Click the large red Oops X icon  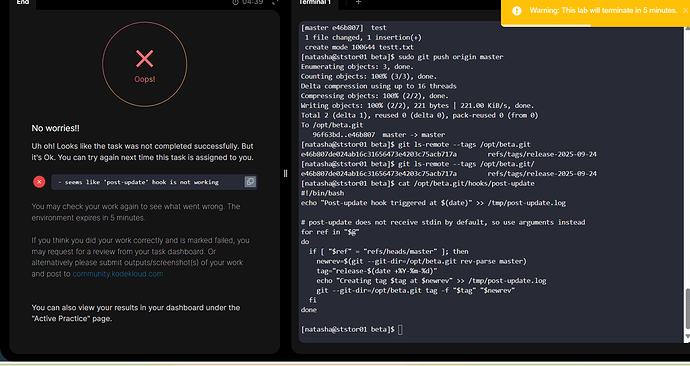pos(144,59)
